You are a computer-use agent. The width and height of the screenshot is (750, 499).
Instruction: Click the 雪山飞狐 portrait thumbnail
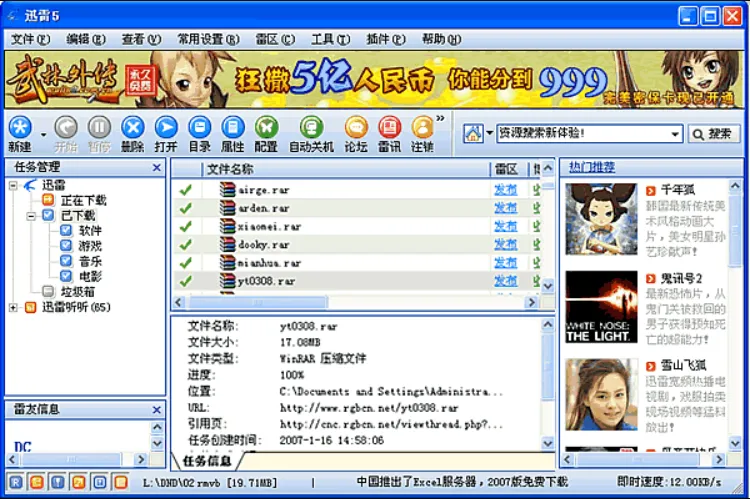pyautogui.click(x=601, y=394)
